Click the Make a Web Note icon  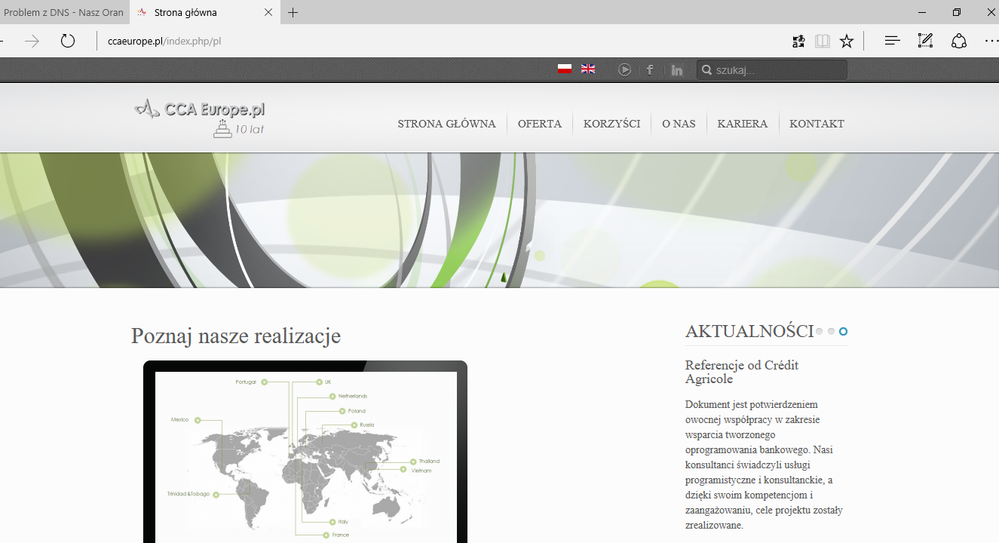(x=925, y=41)
